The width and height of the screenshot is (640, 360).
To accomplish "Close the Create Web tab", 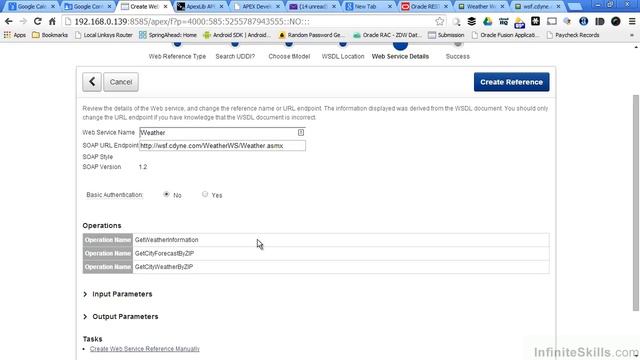I will (165, 7).
